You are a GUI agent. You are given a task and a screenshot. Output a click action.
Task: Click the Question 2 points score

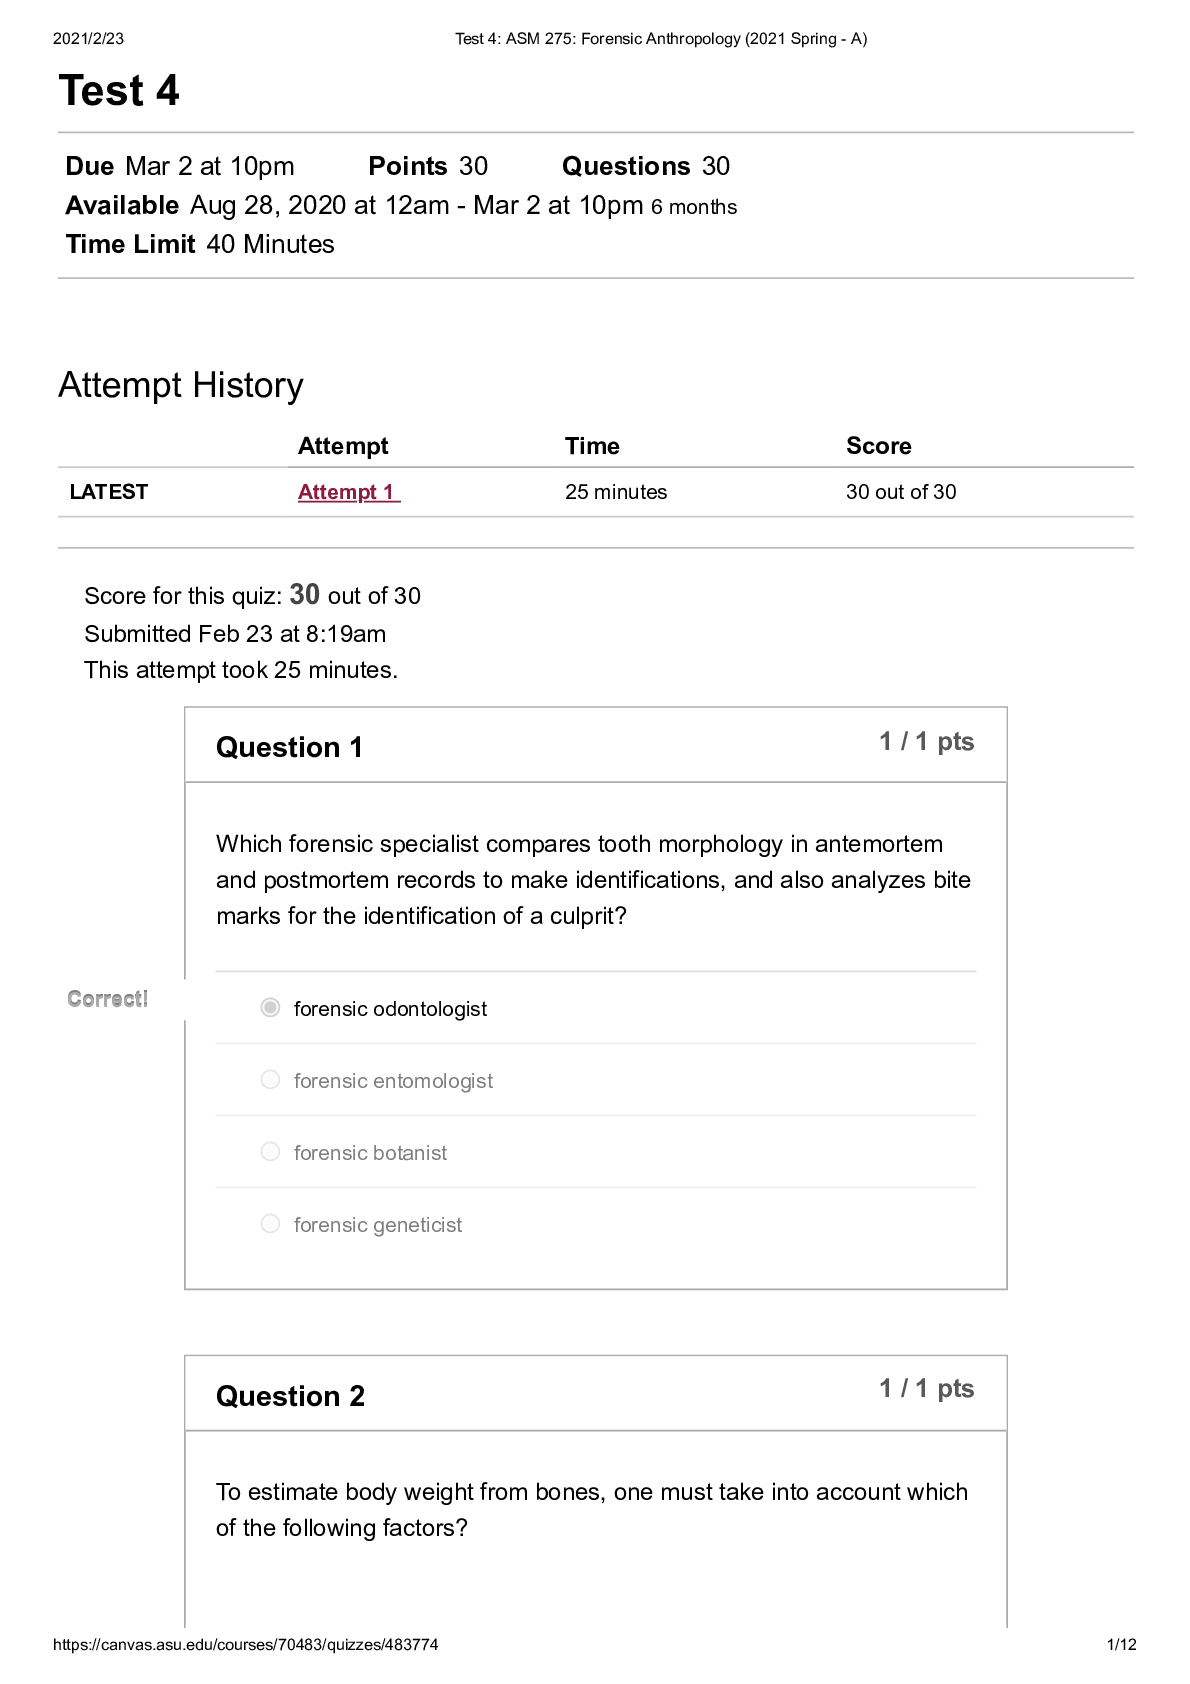926,1389
